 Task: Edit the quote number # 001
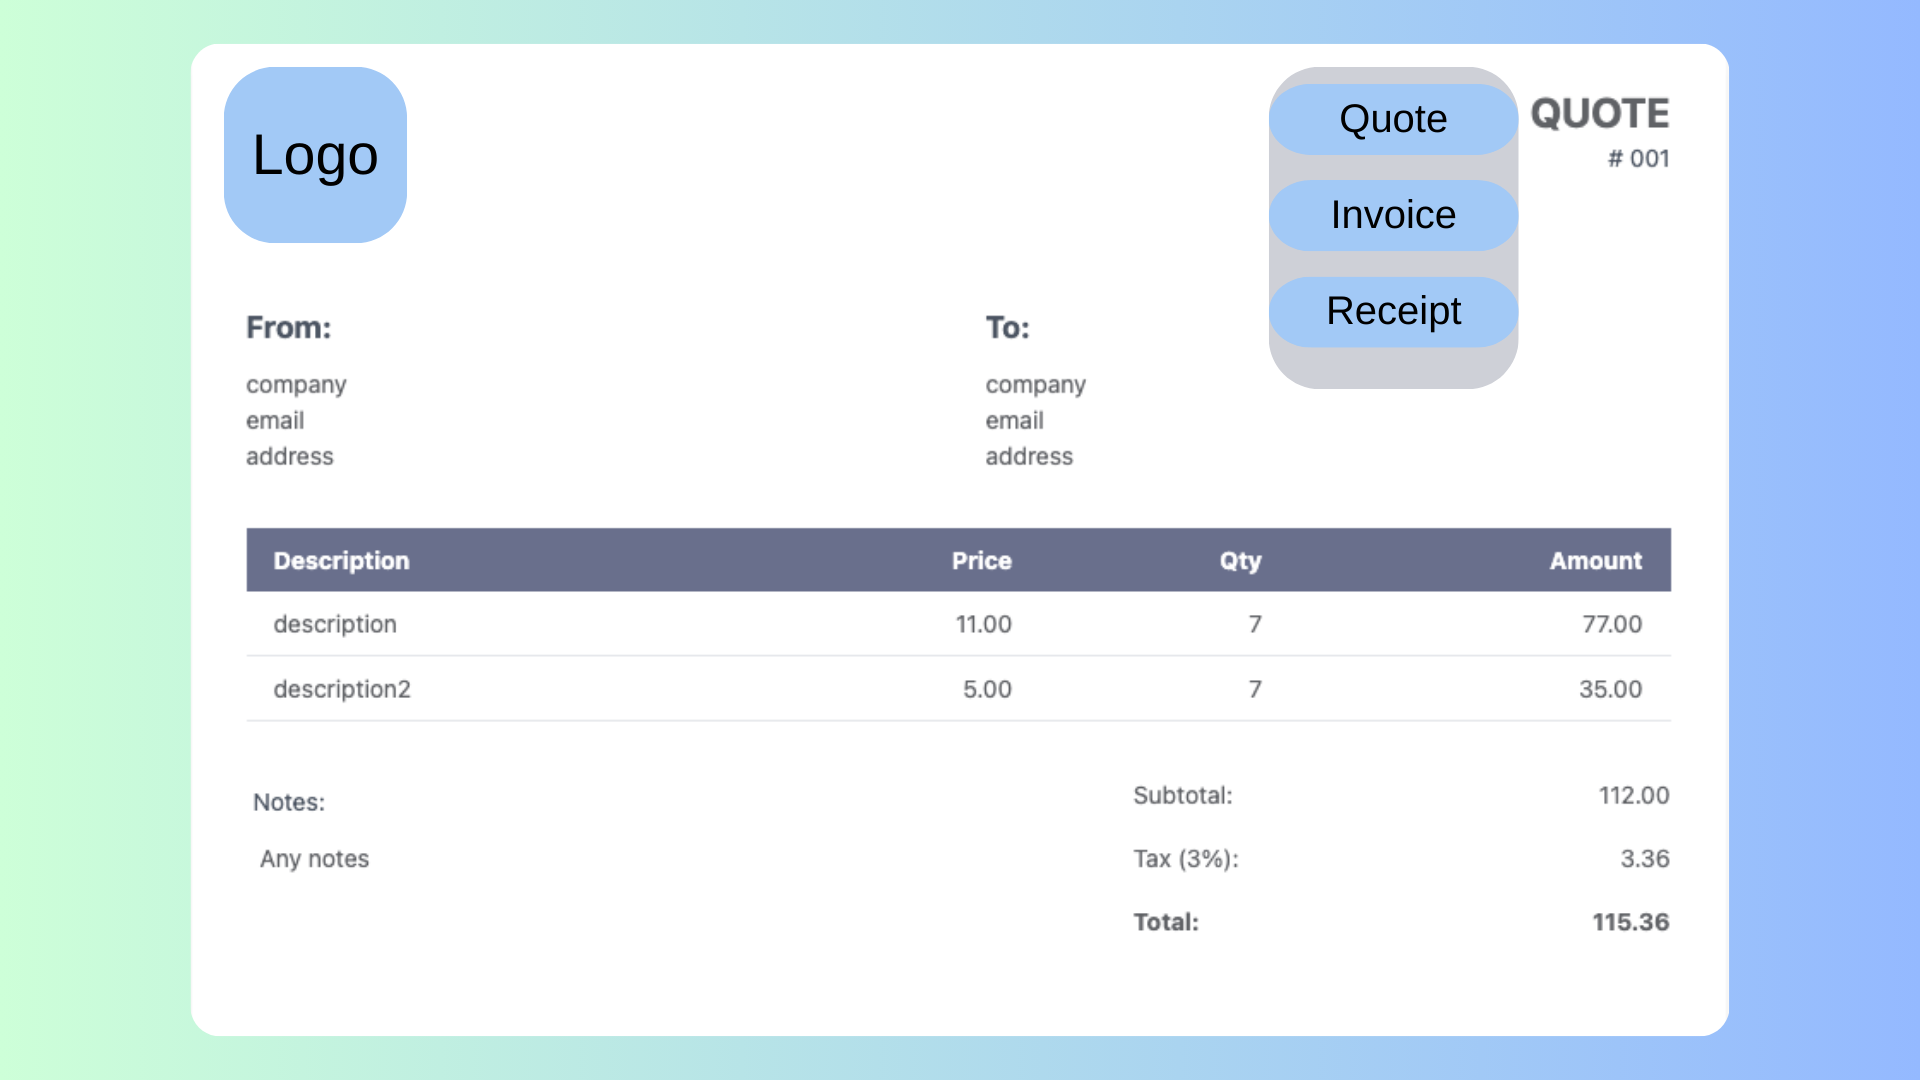[x=1638, y=159]
